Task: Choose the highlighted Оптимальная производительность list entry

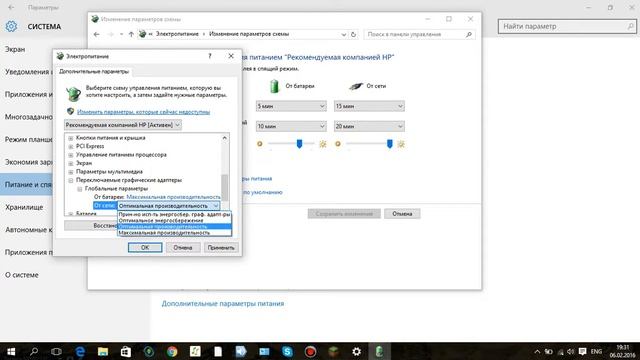Action: (174, 227)
